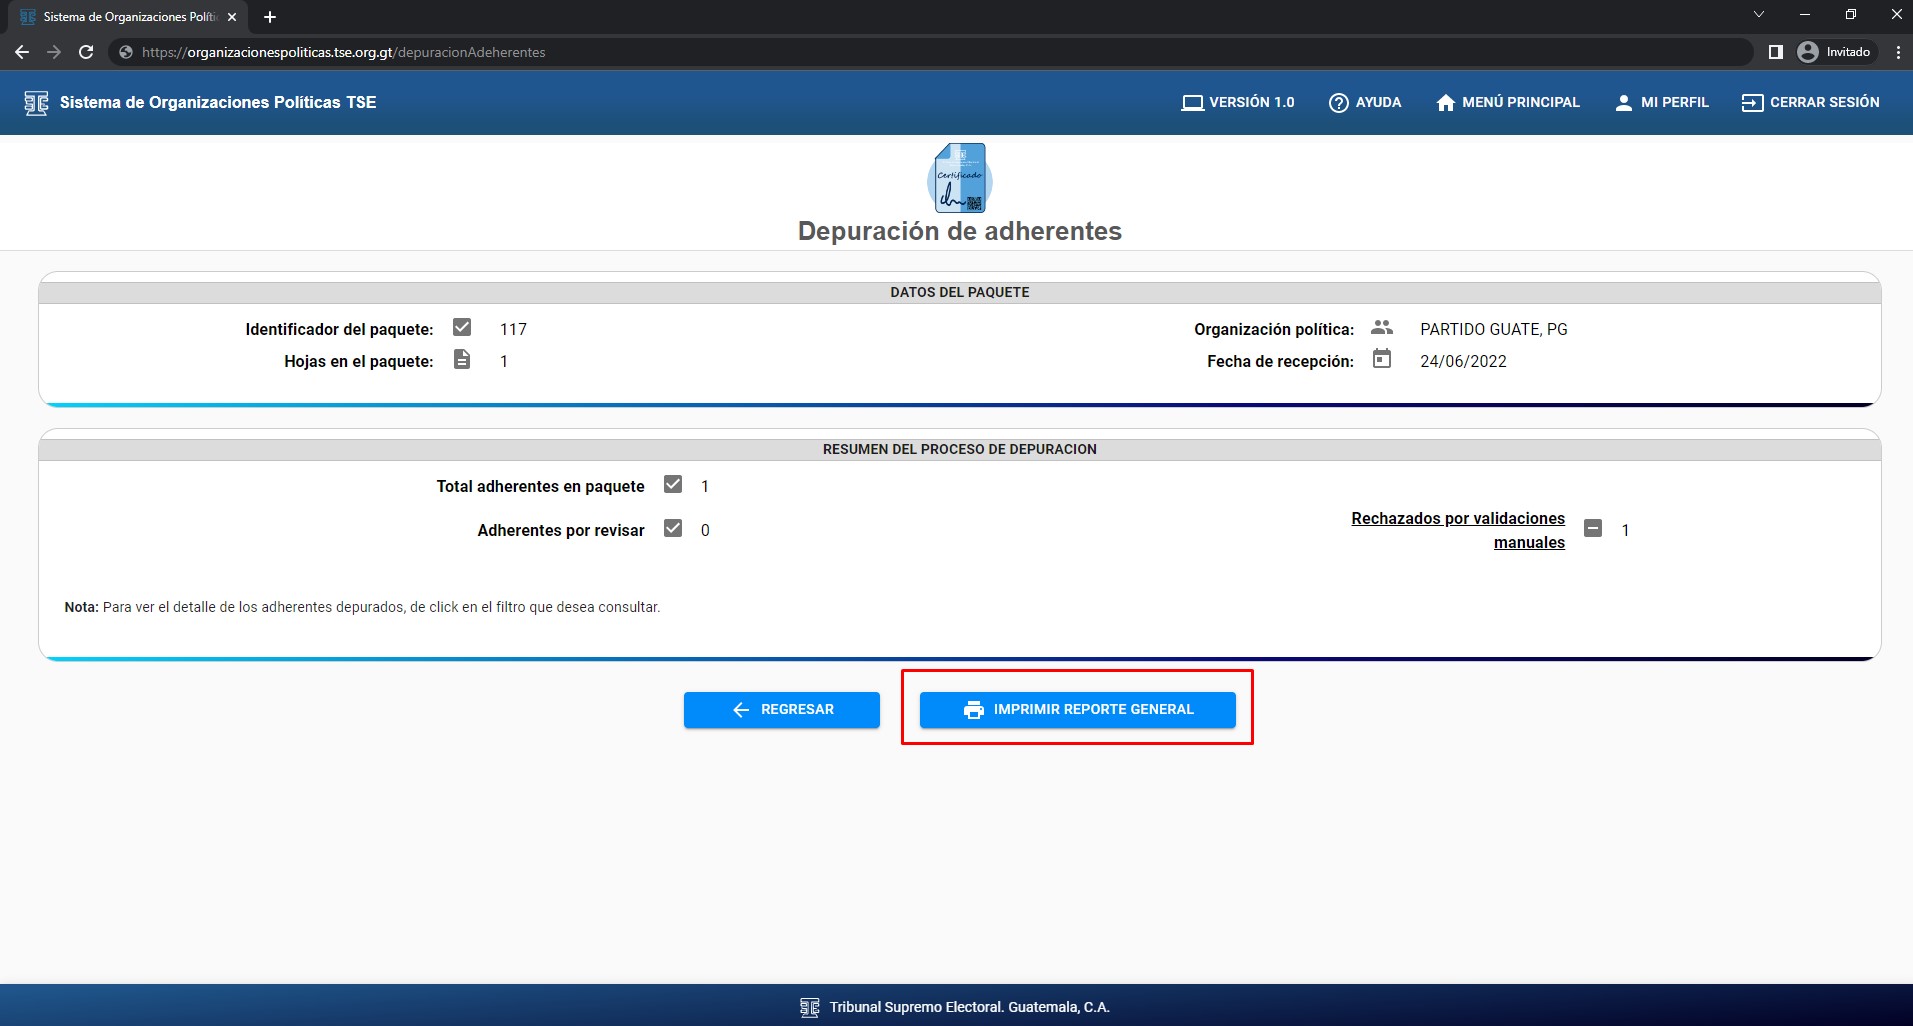The width and height of the screenshot is (1913, 1026).
Task: Click the Rechazados minus-box indicator
Action: 1593,529
